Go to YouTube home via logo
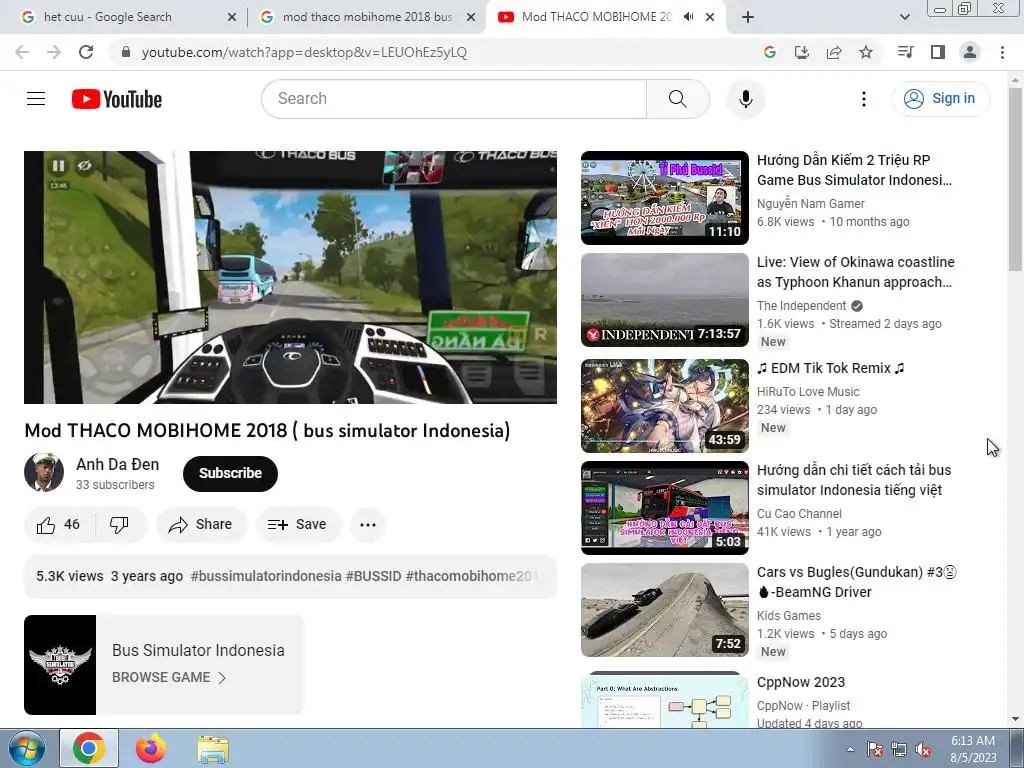 point(117,99)
